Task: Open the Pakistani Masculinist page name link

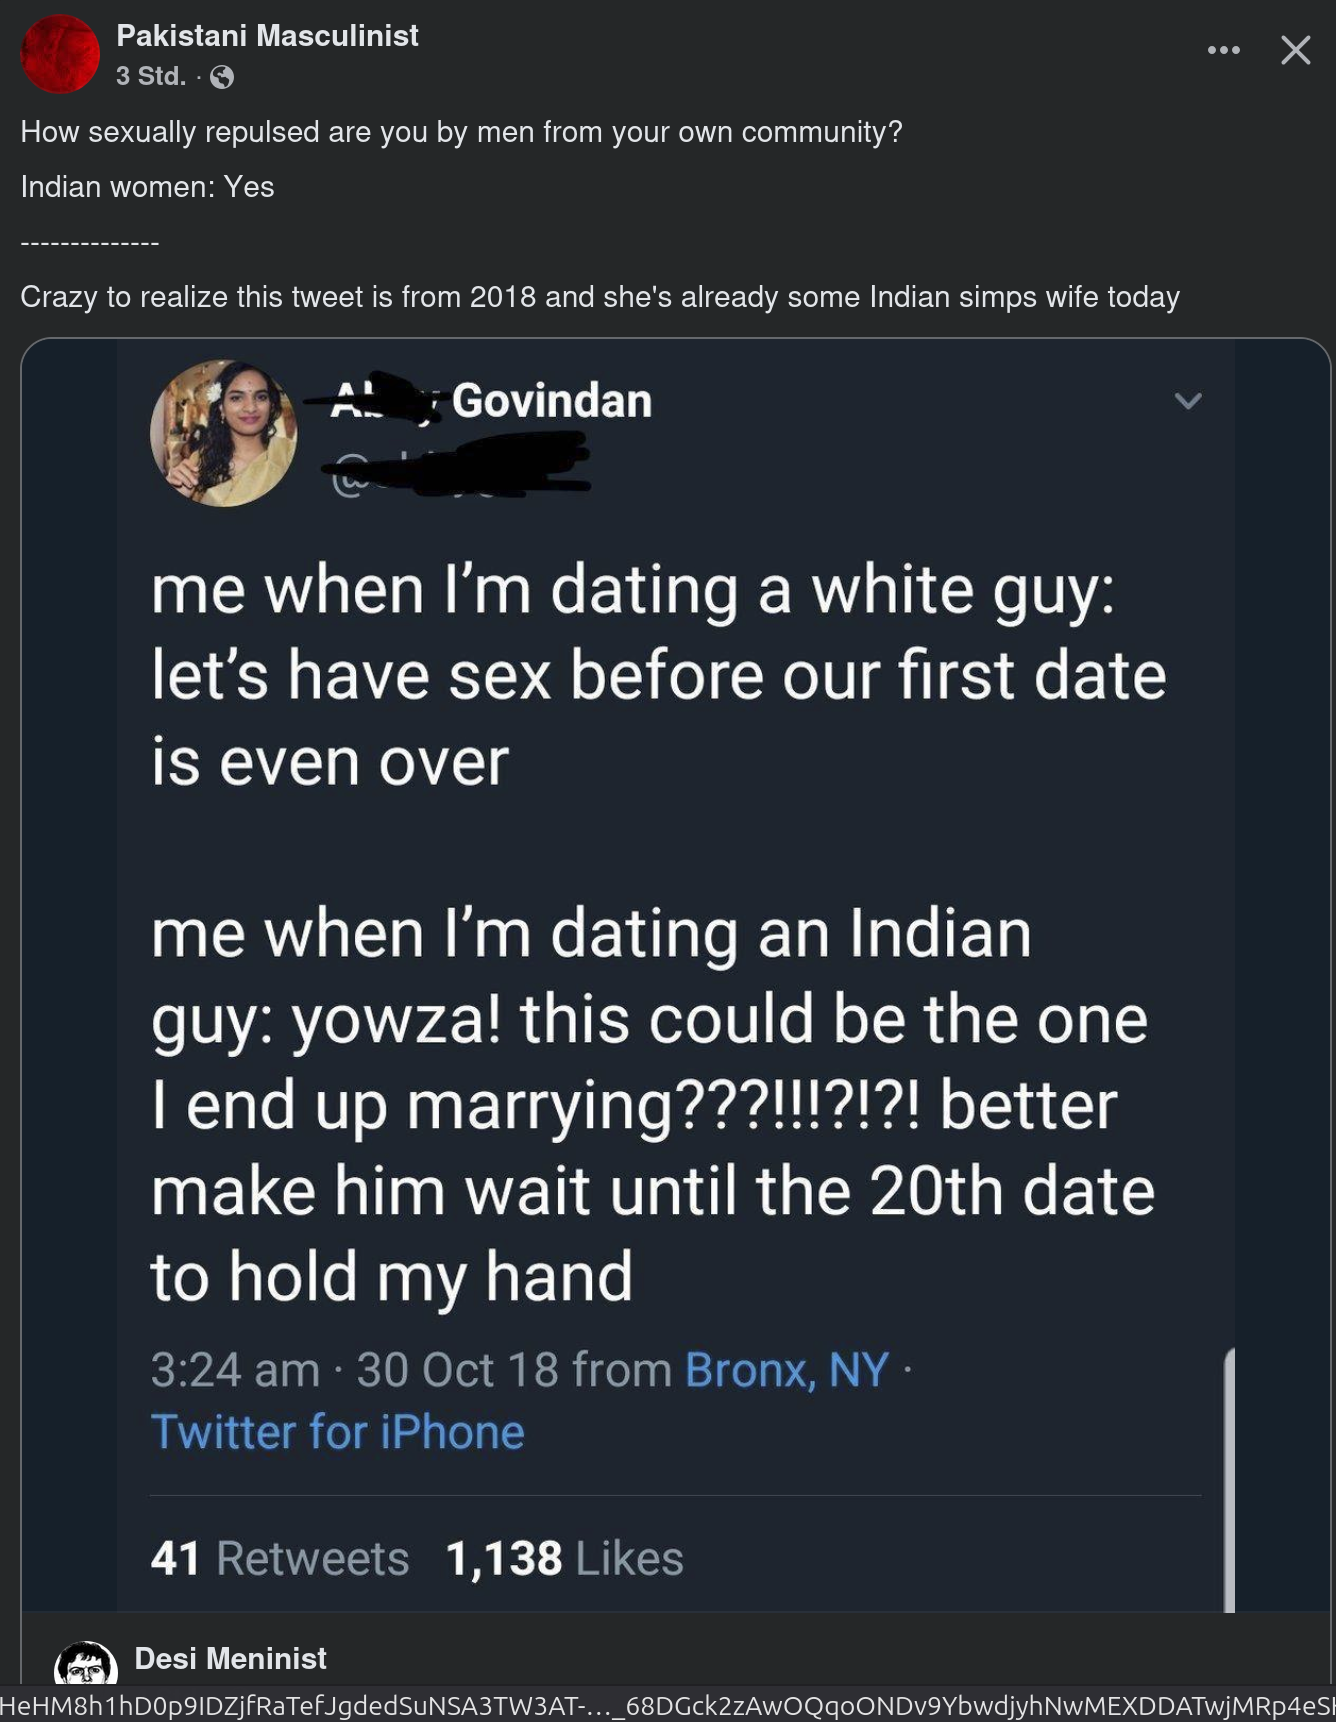Action: [x=267, y=36]
